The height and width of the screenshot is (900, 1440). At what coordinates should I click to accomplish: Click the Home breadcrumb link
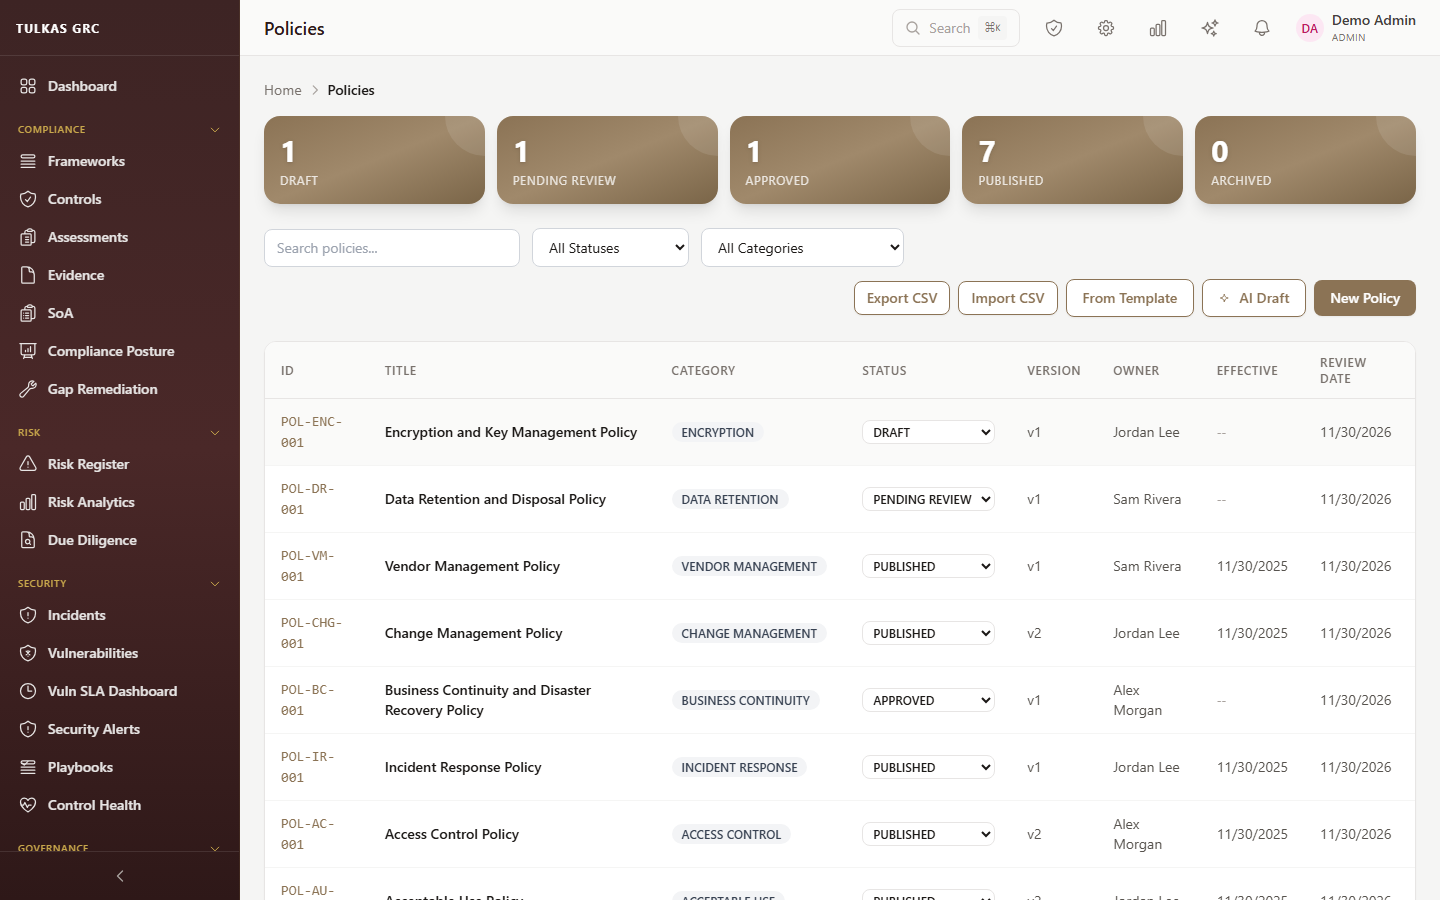point(283,90)
